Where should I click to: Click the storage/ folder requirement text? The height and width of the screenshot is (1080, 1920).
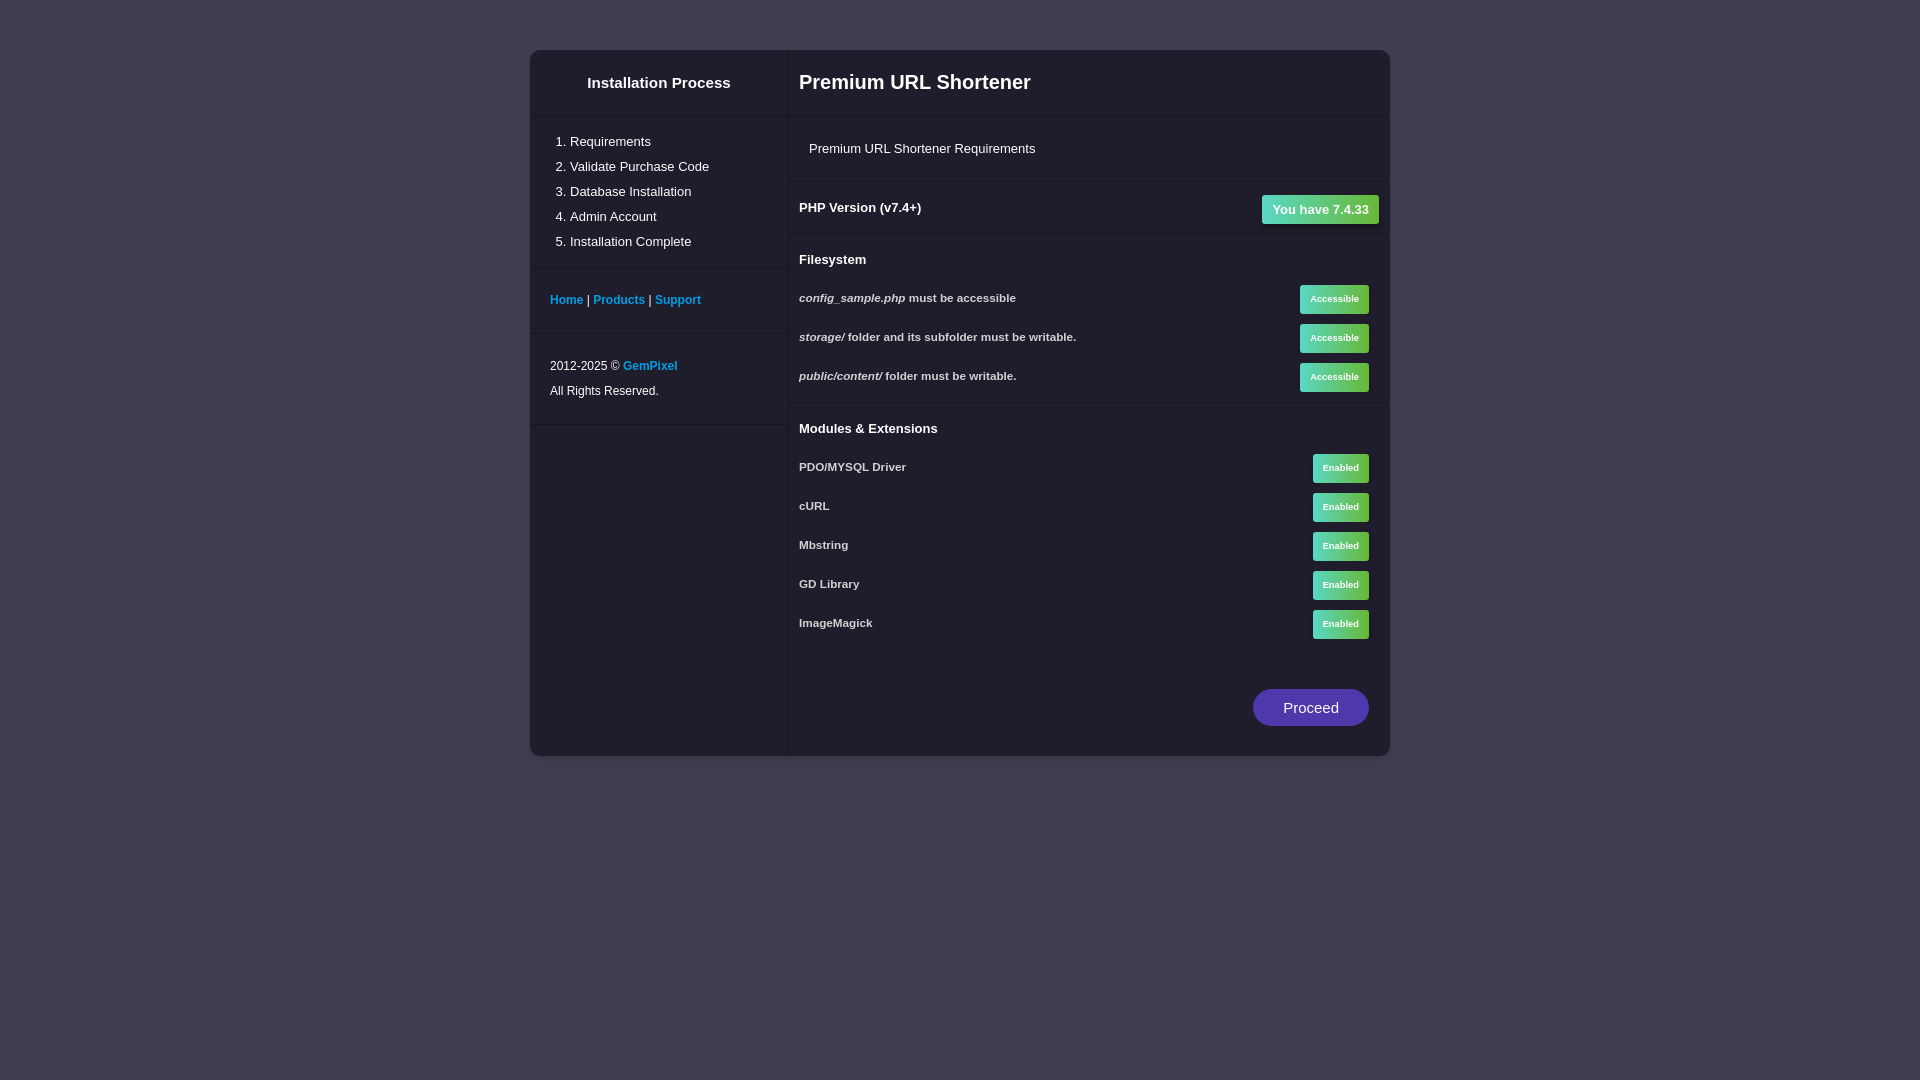[x=937, y=337]
